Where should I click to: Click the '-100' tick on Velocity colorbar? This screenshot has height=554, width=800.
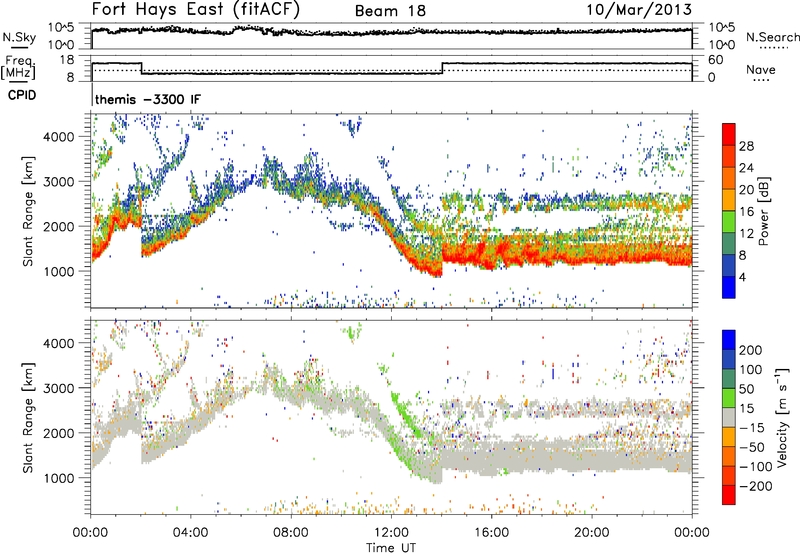[755, 467]
